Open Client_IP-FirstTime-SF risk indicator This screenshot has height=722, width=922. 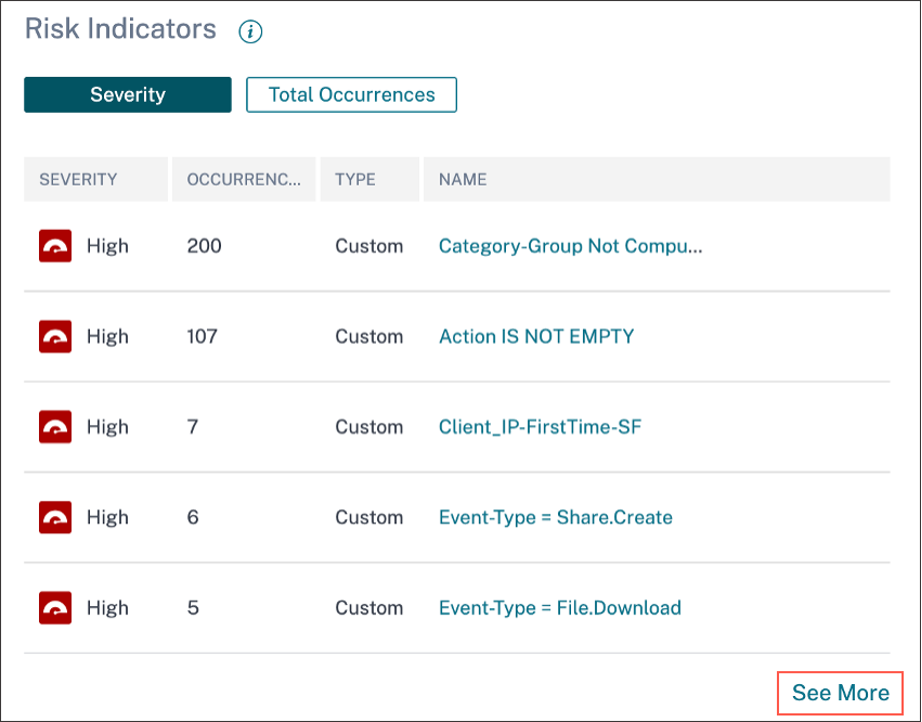(540, 427)
